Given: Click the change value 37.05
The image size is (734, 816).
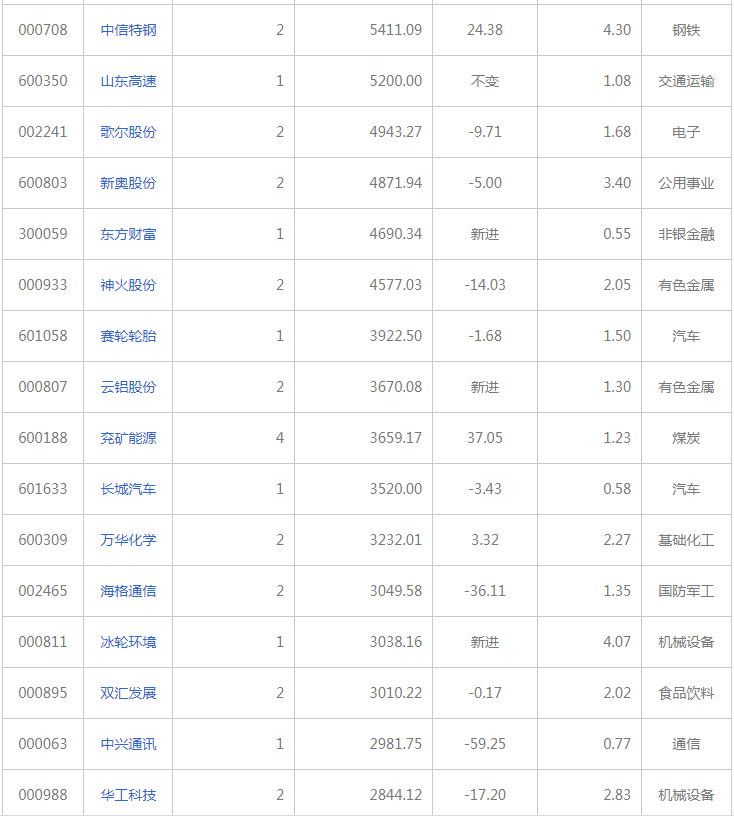Looking at the screenshot, I should point(485,438).
